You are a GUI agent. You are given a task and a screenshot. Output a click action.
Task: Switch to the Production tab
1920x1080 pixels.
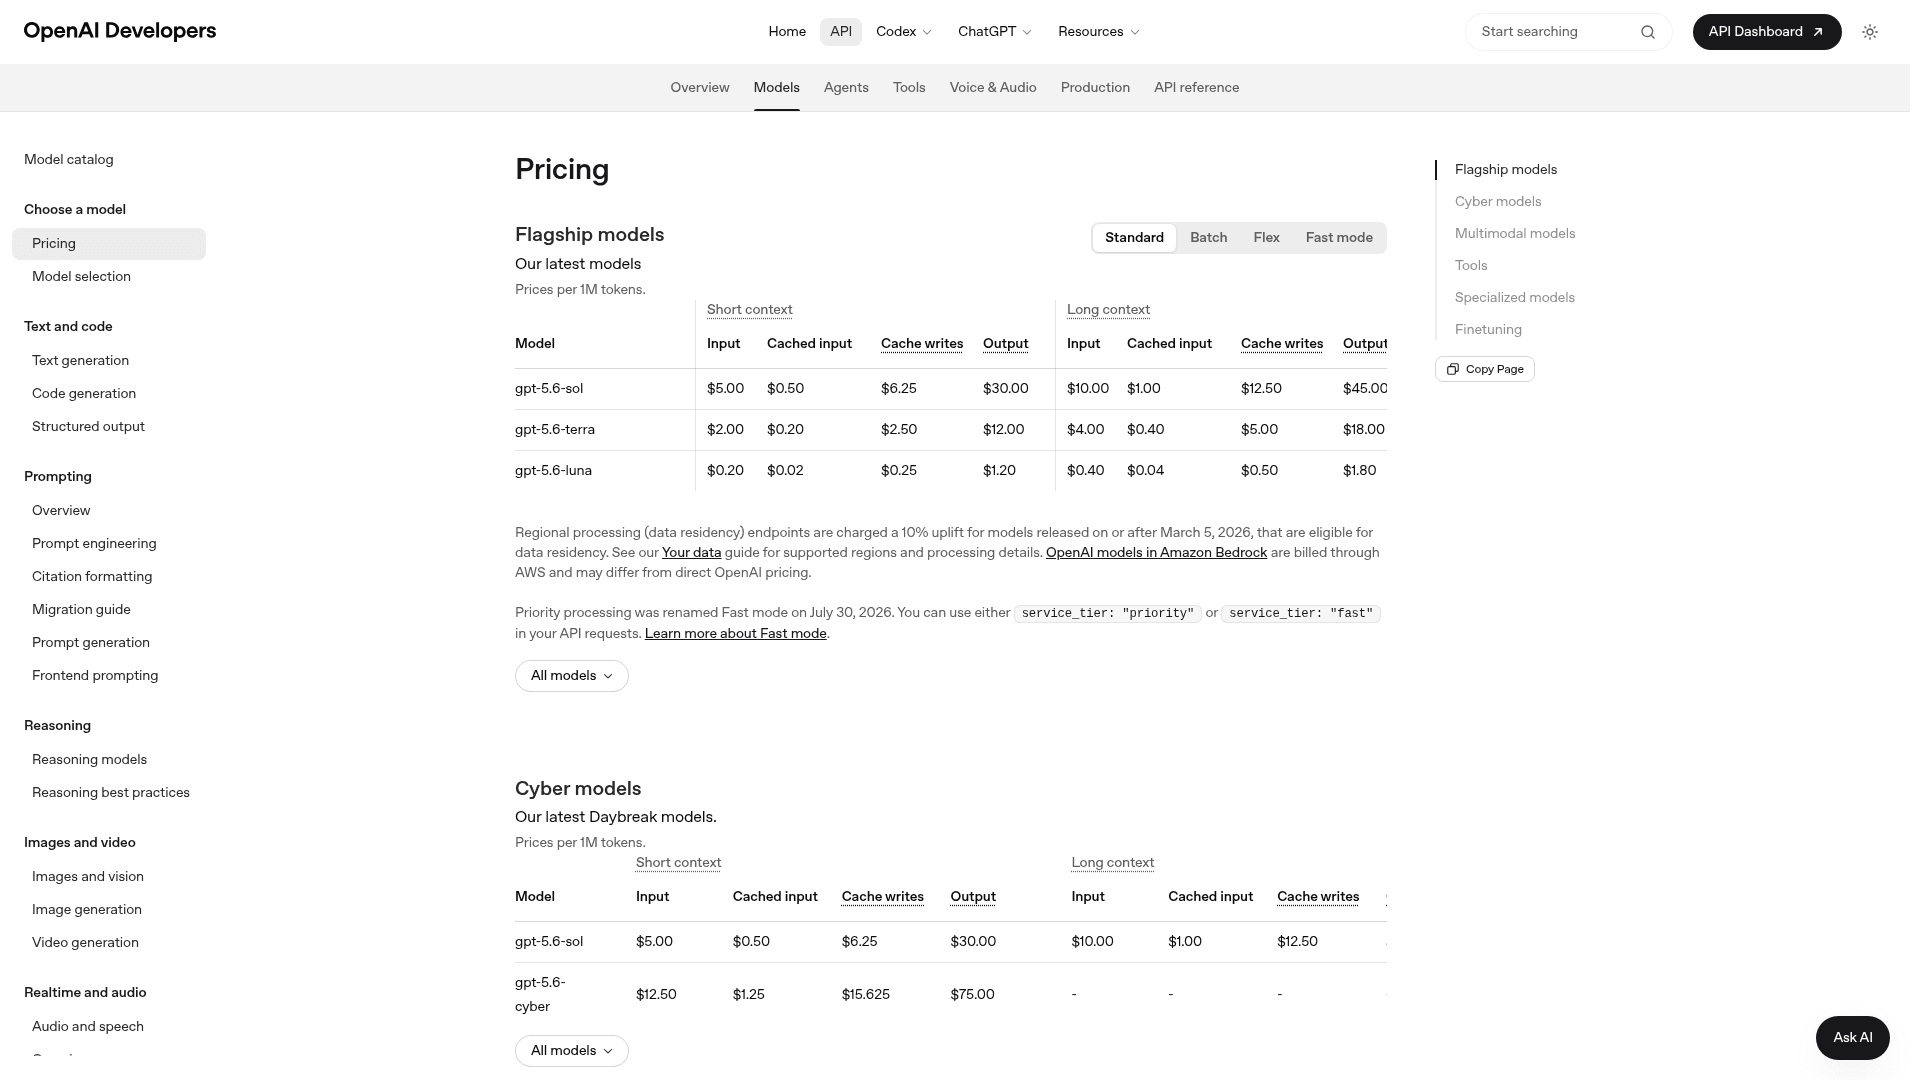click(x=1095, y=88)
